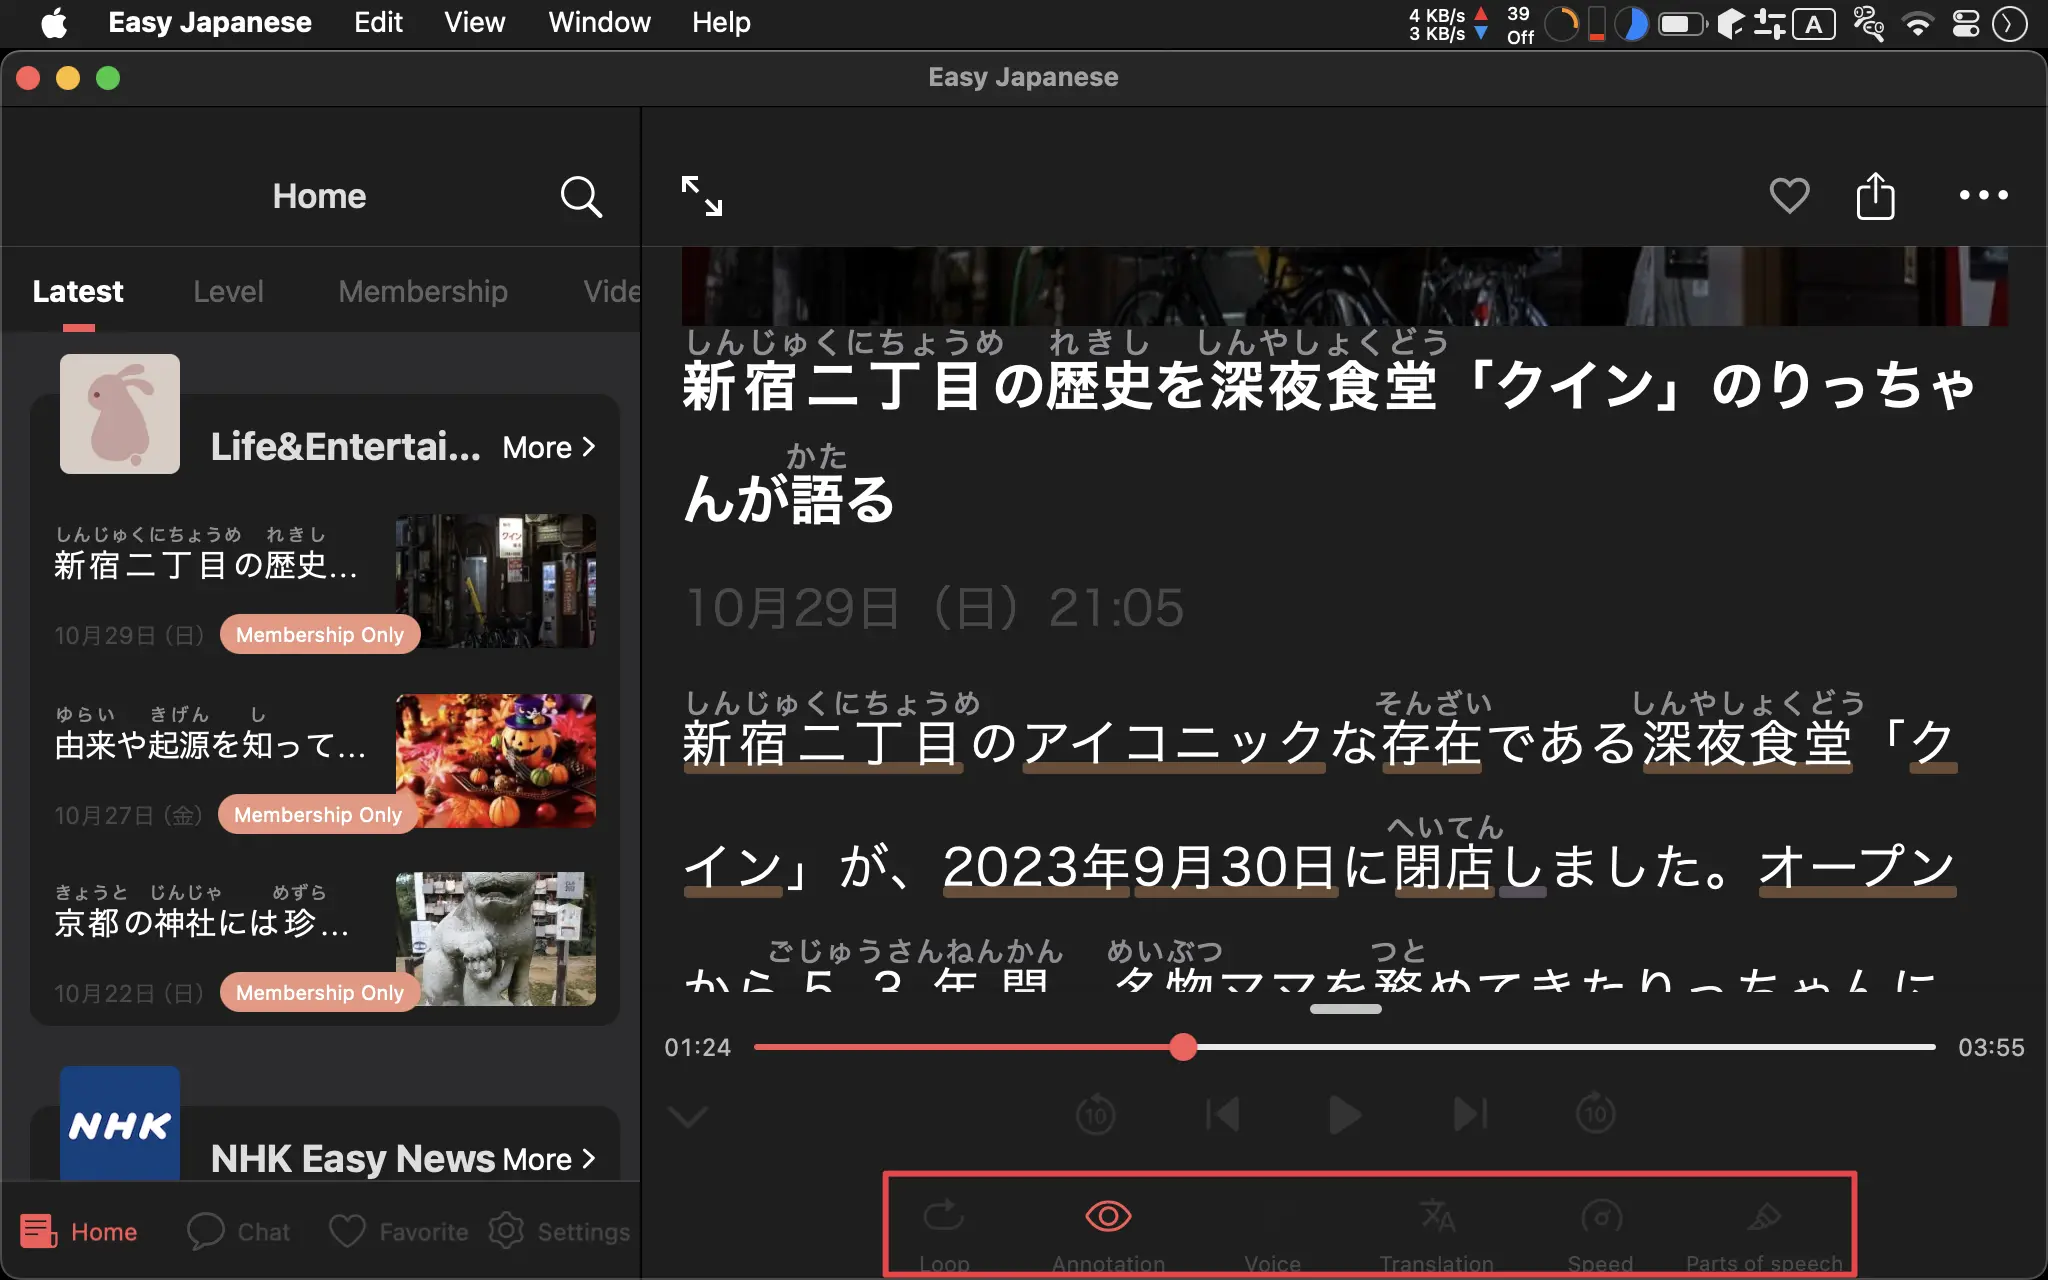Expand article to fullscreen with arrows icon
The width and height of the screenshot is (2048, 1280).
[701, 196]
